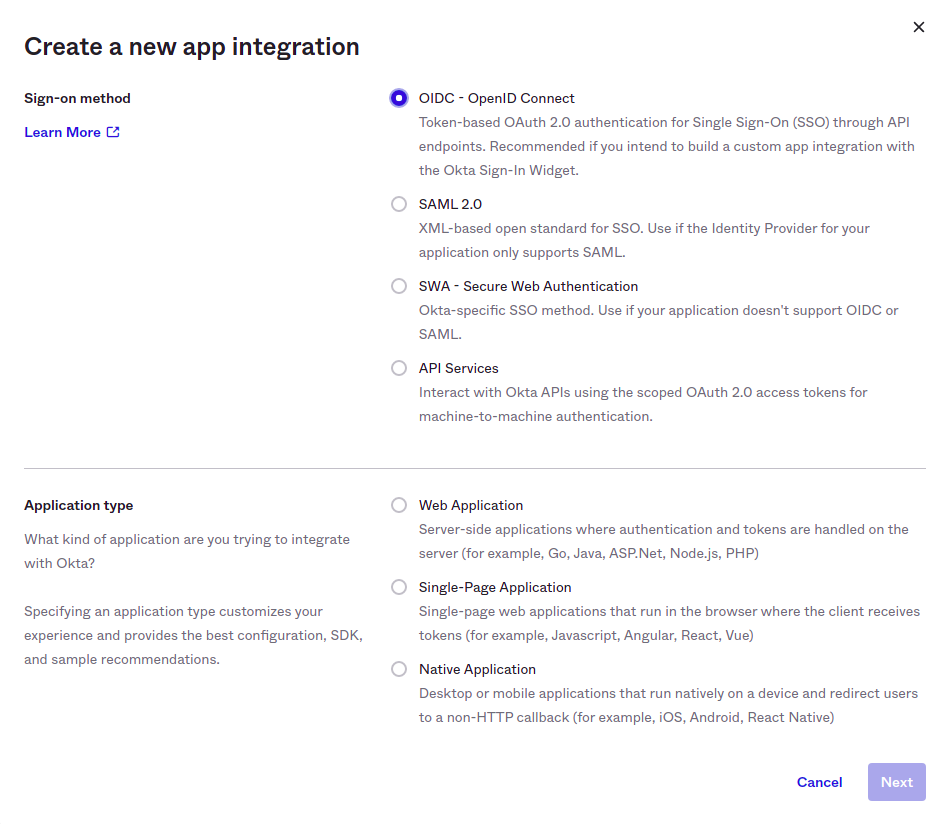Click the Cancel button

[819, 782]
